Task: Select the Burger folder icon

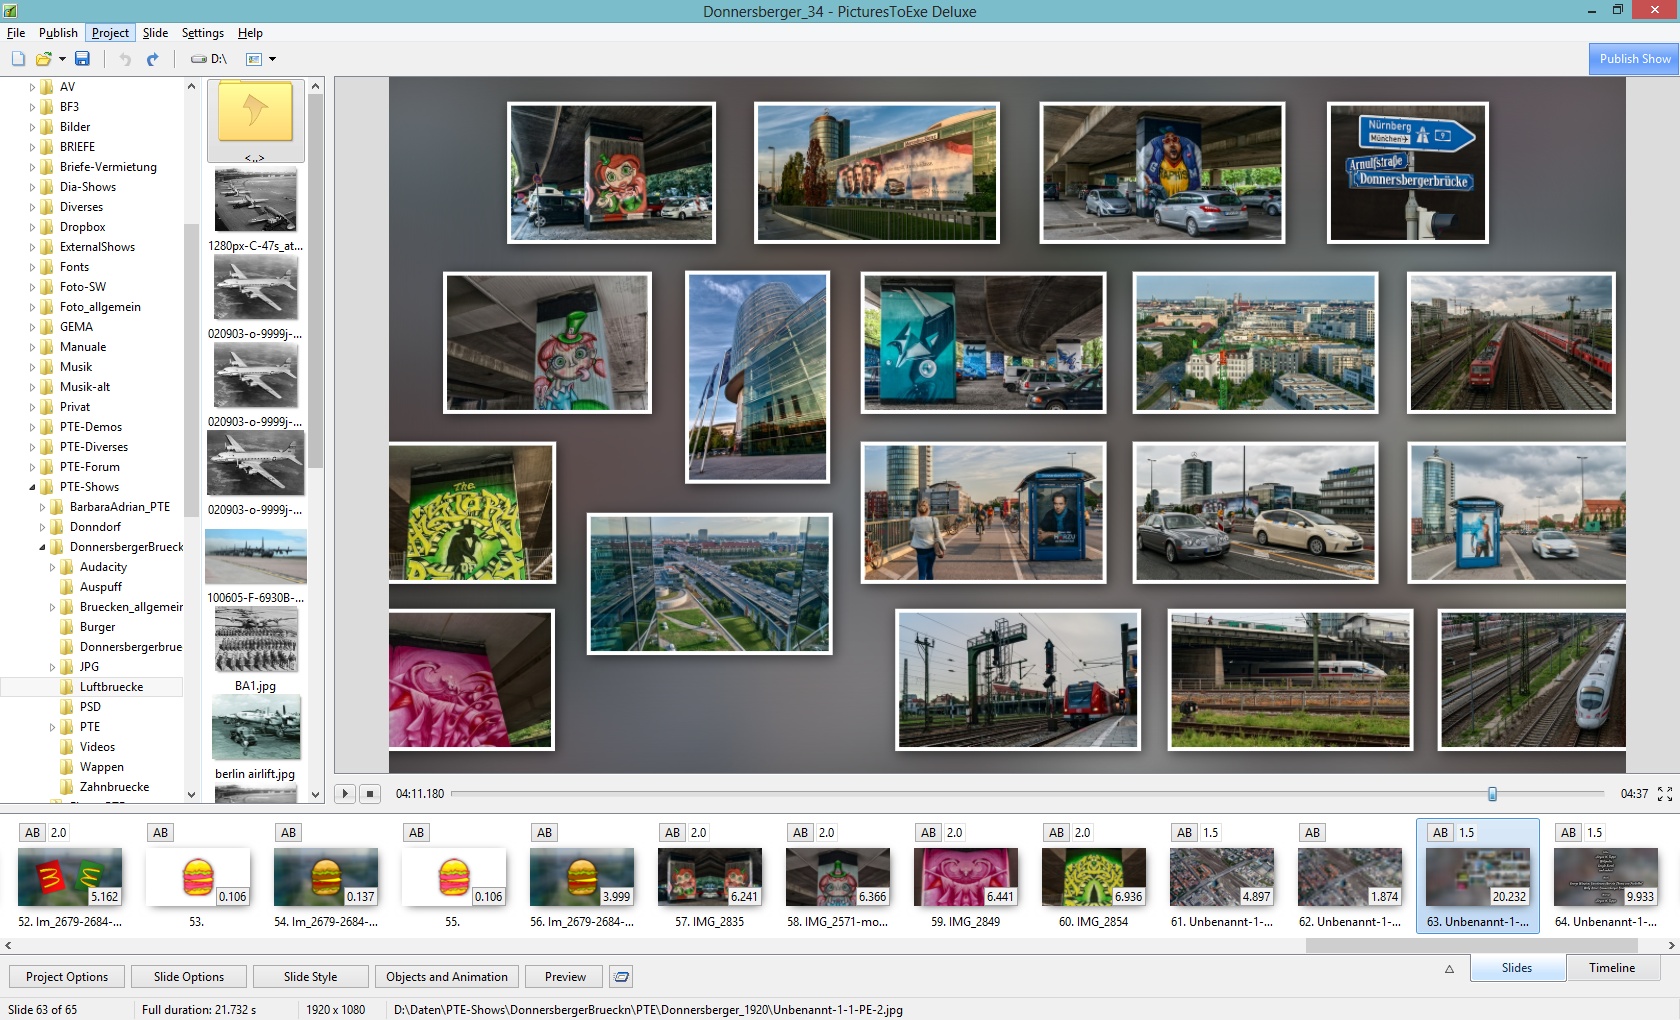Action: (x=67, y=627)
